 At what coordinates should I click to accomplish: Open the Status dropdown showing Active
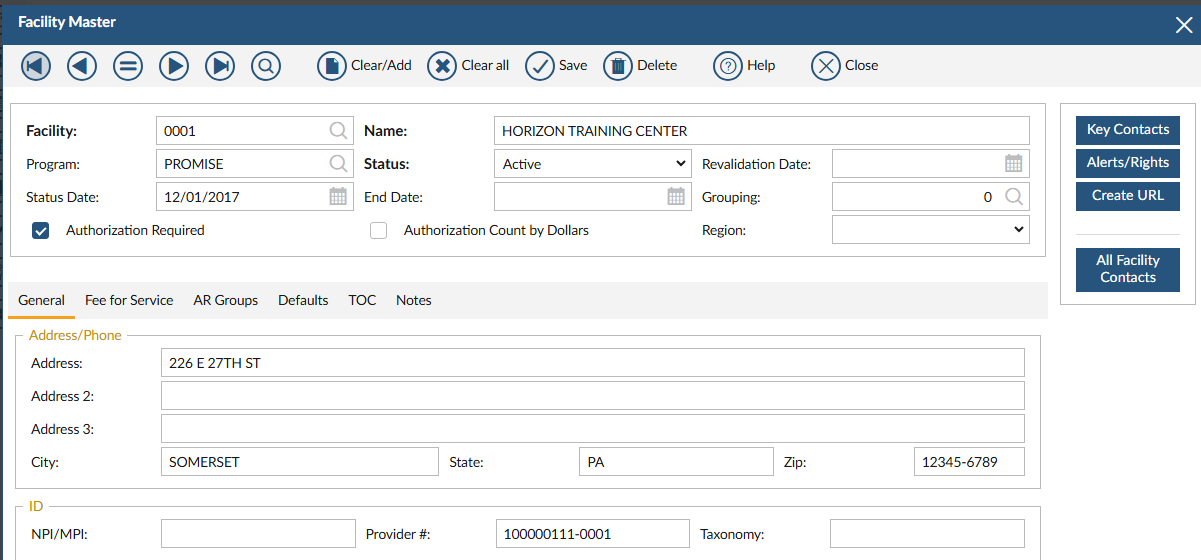tap(593, 163)
